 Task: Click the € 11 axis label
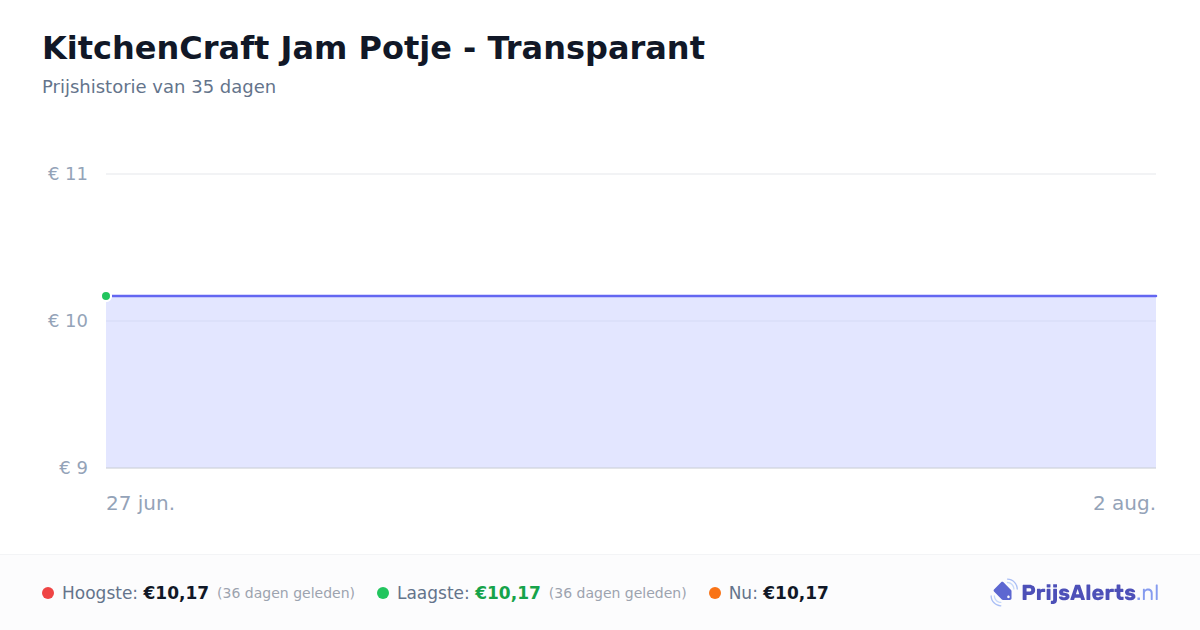67,174
